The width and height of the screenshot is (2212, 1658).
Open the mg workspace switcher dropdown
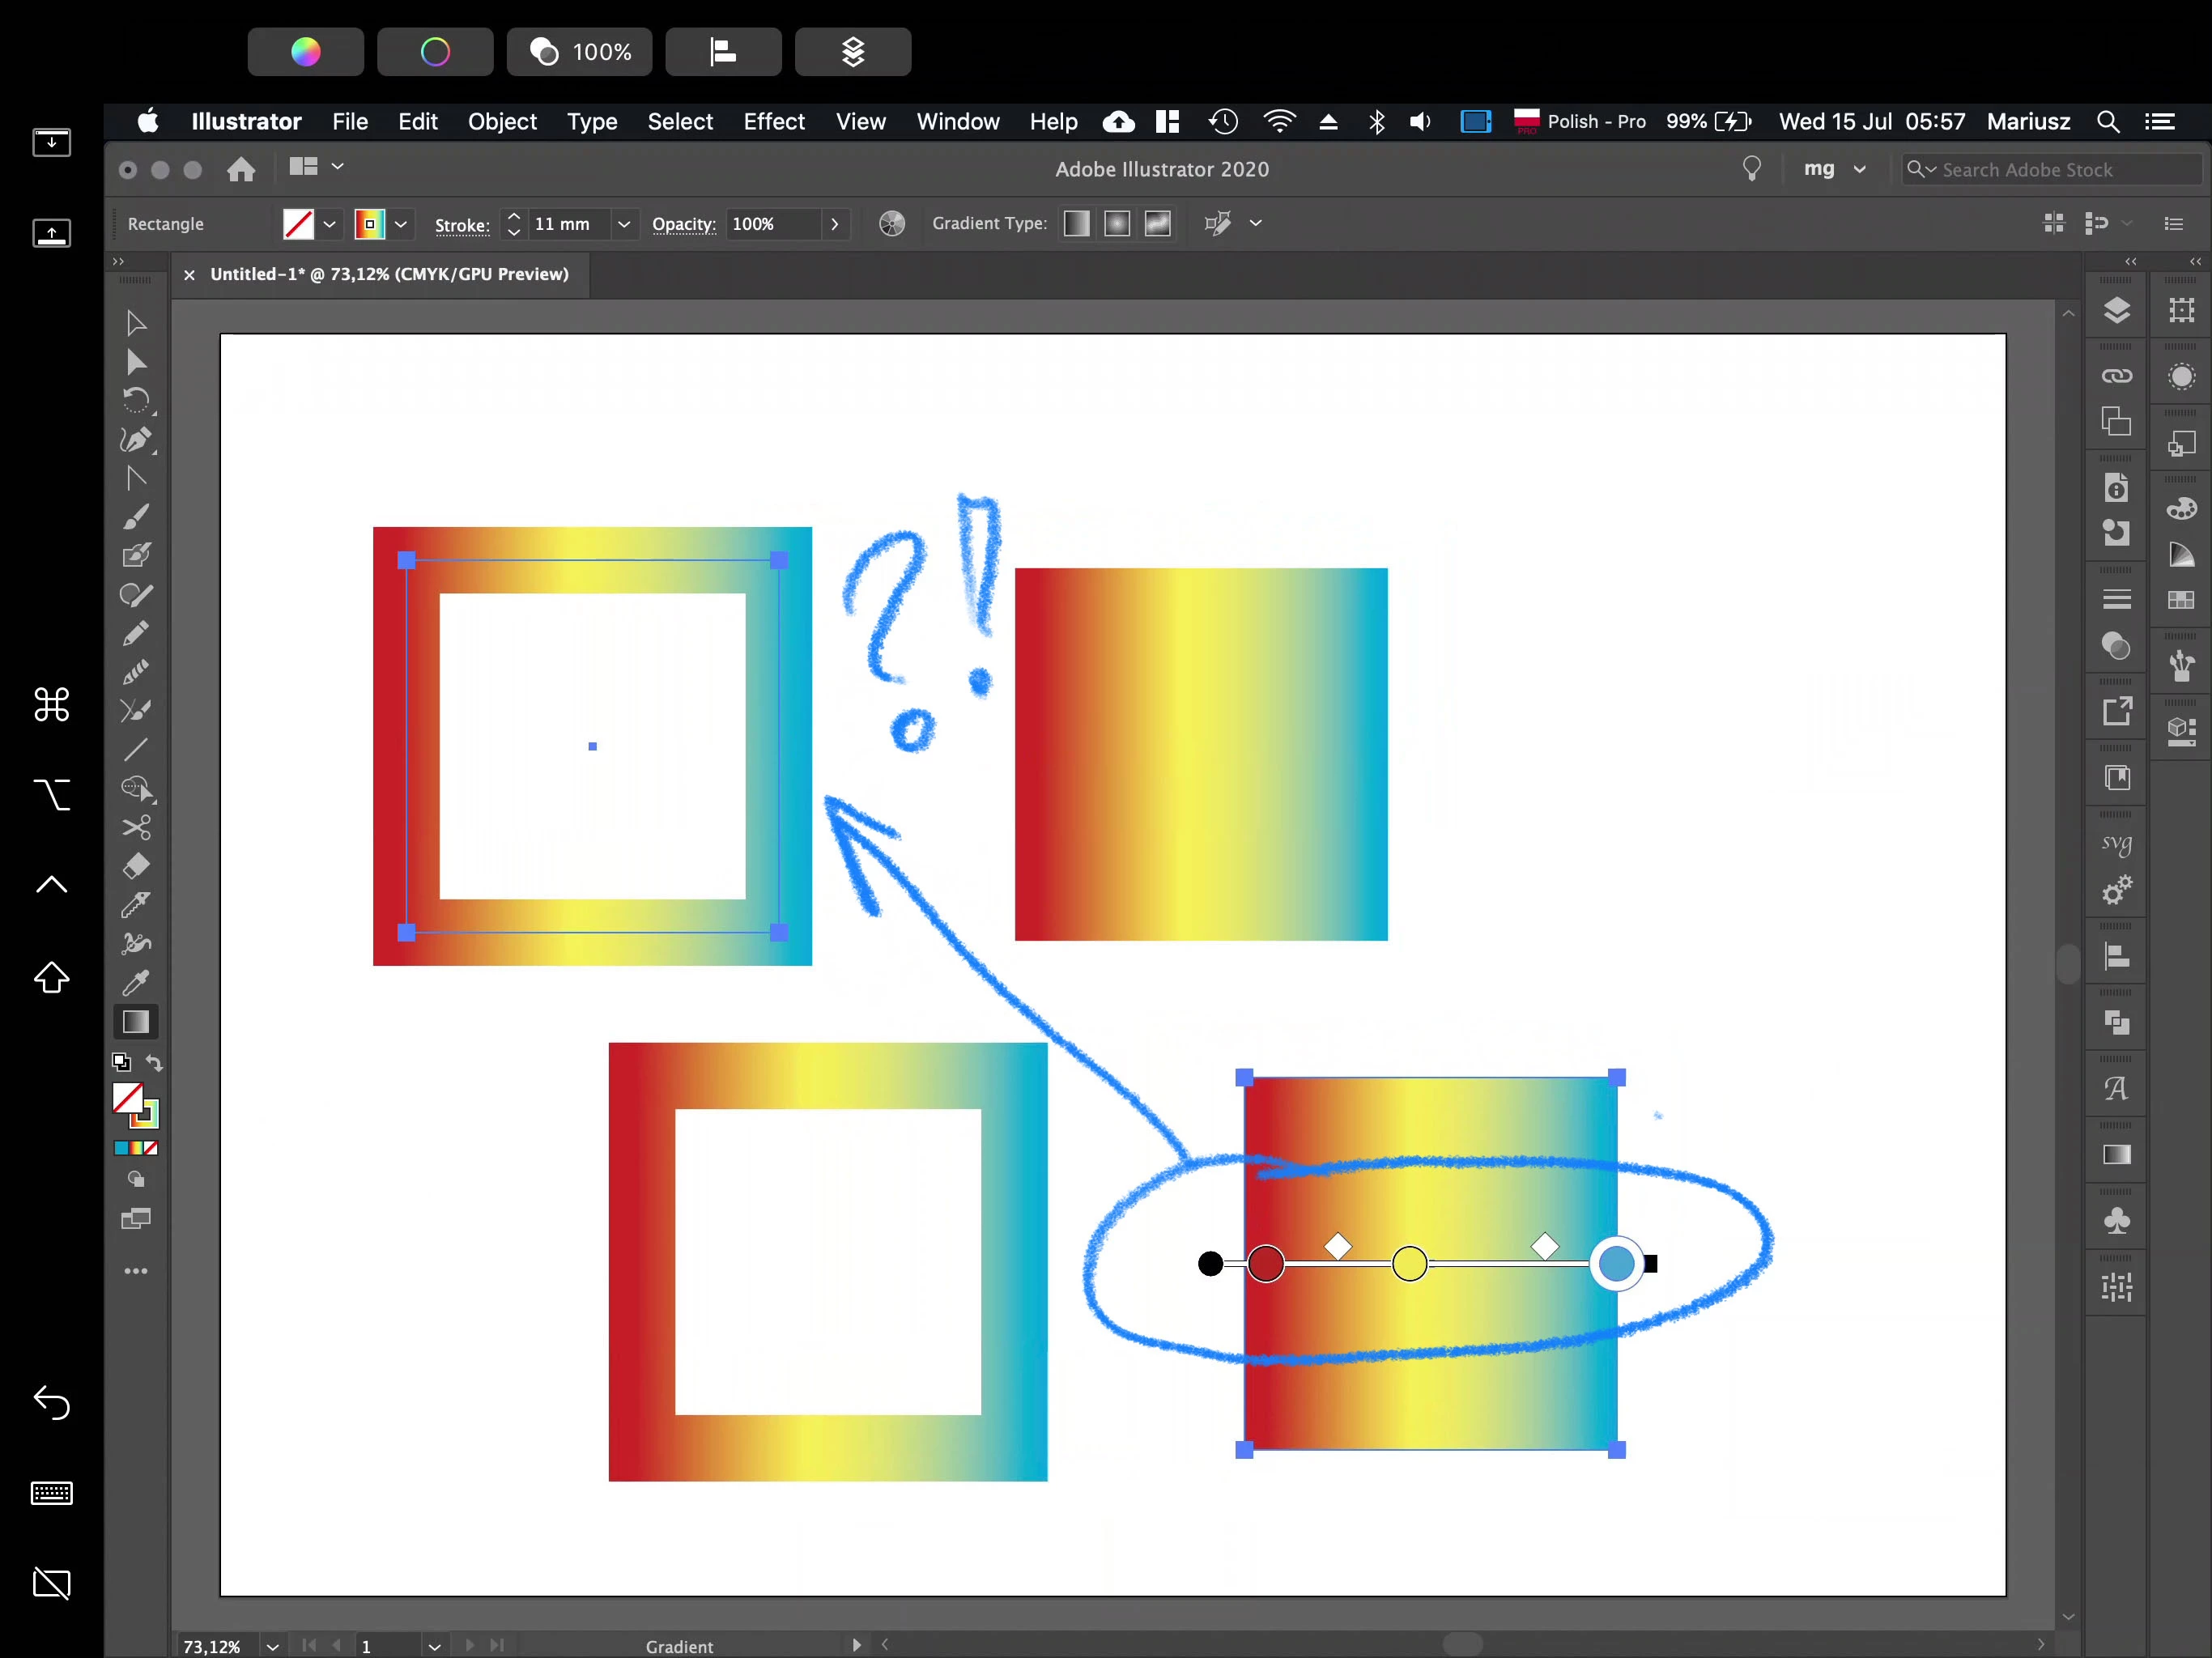[x=1859, y=169]
